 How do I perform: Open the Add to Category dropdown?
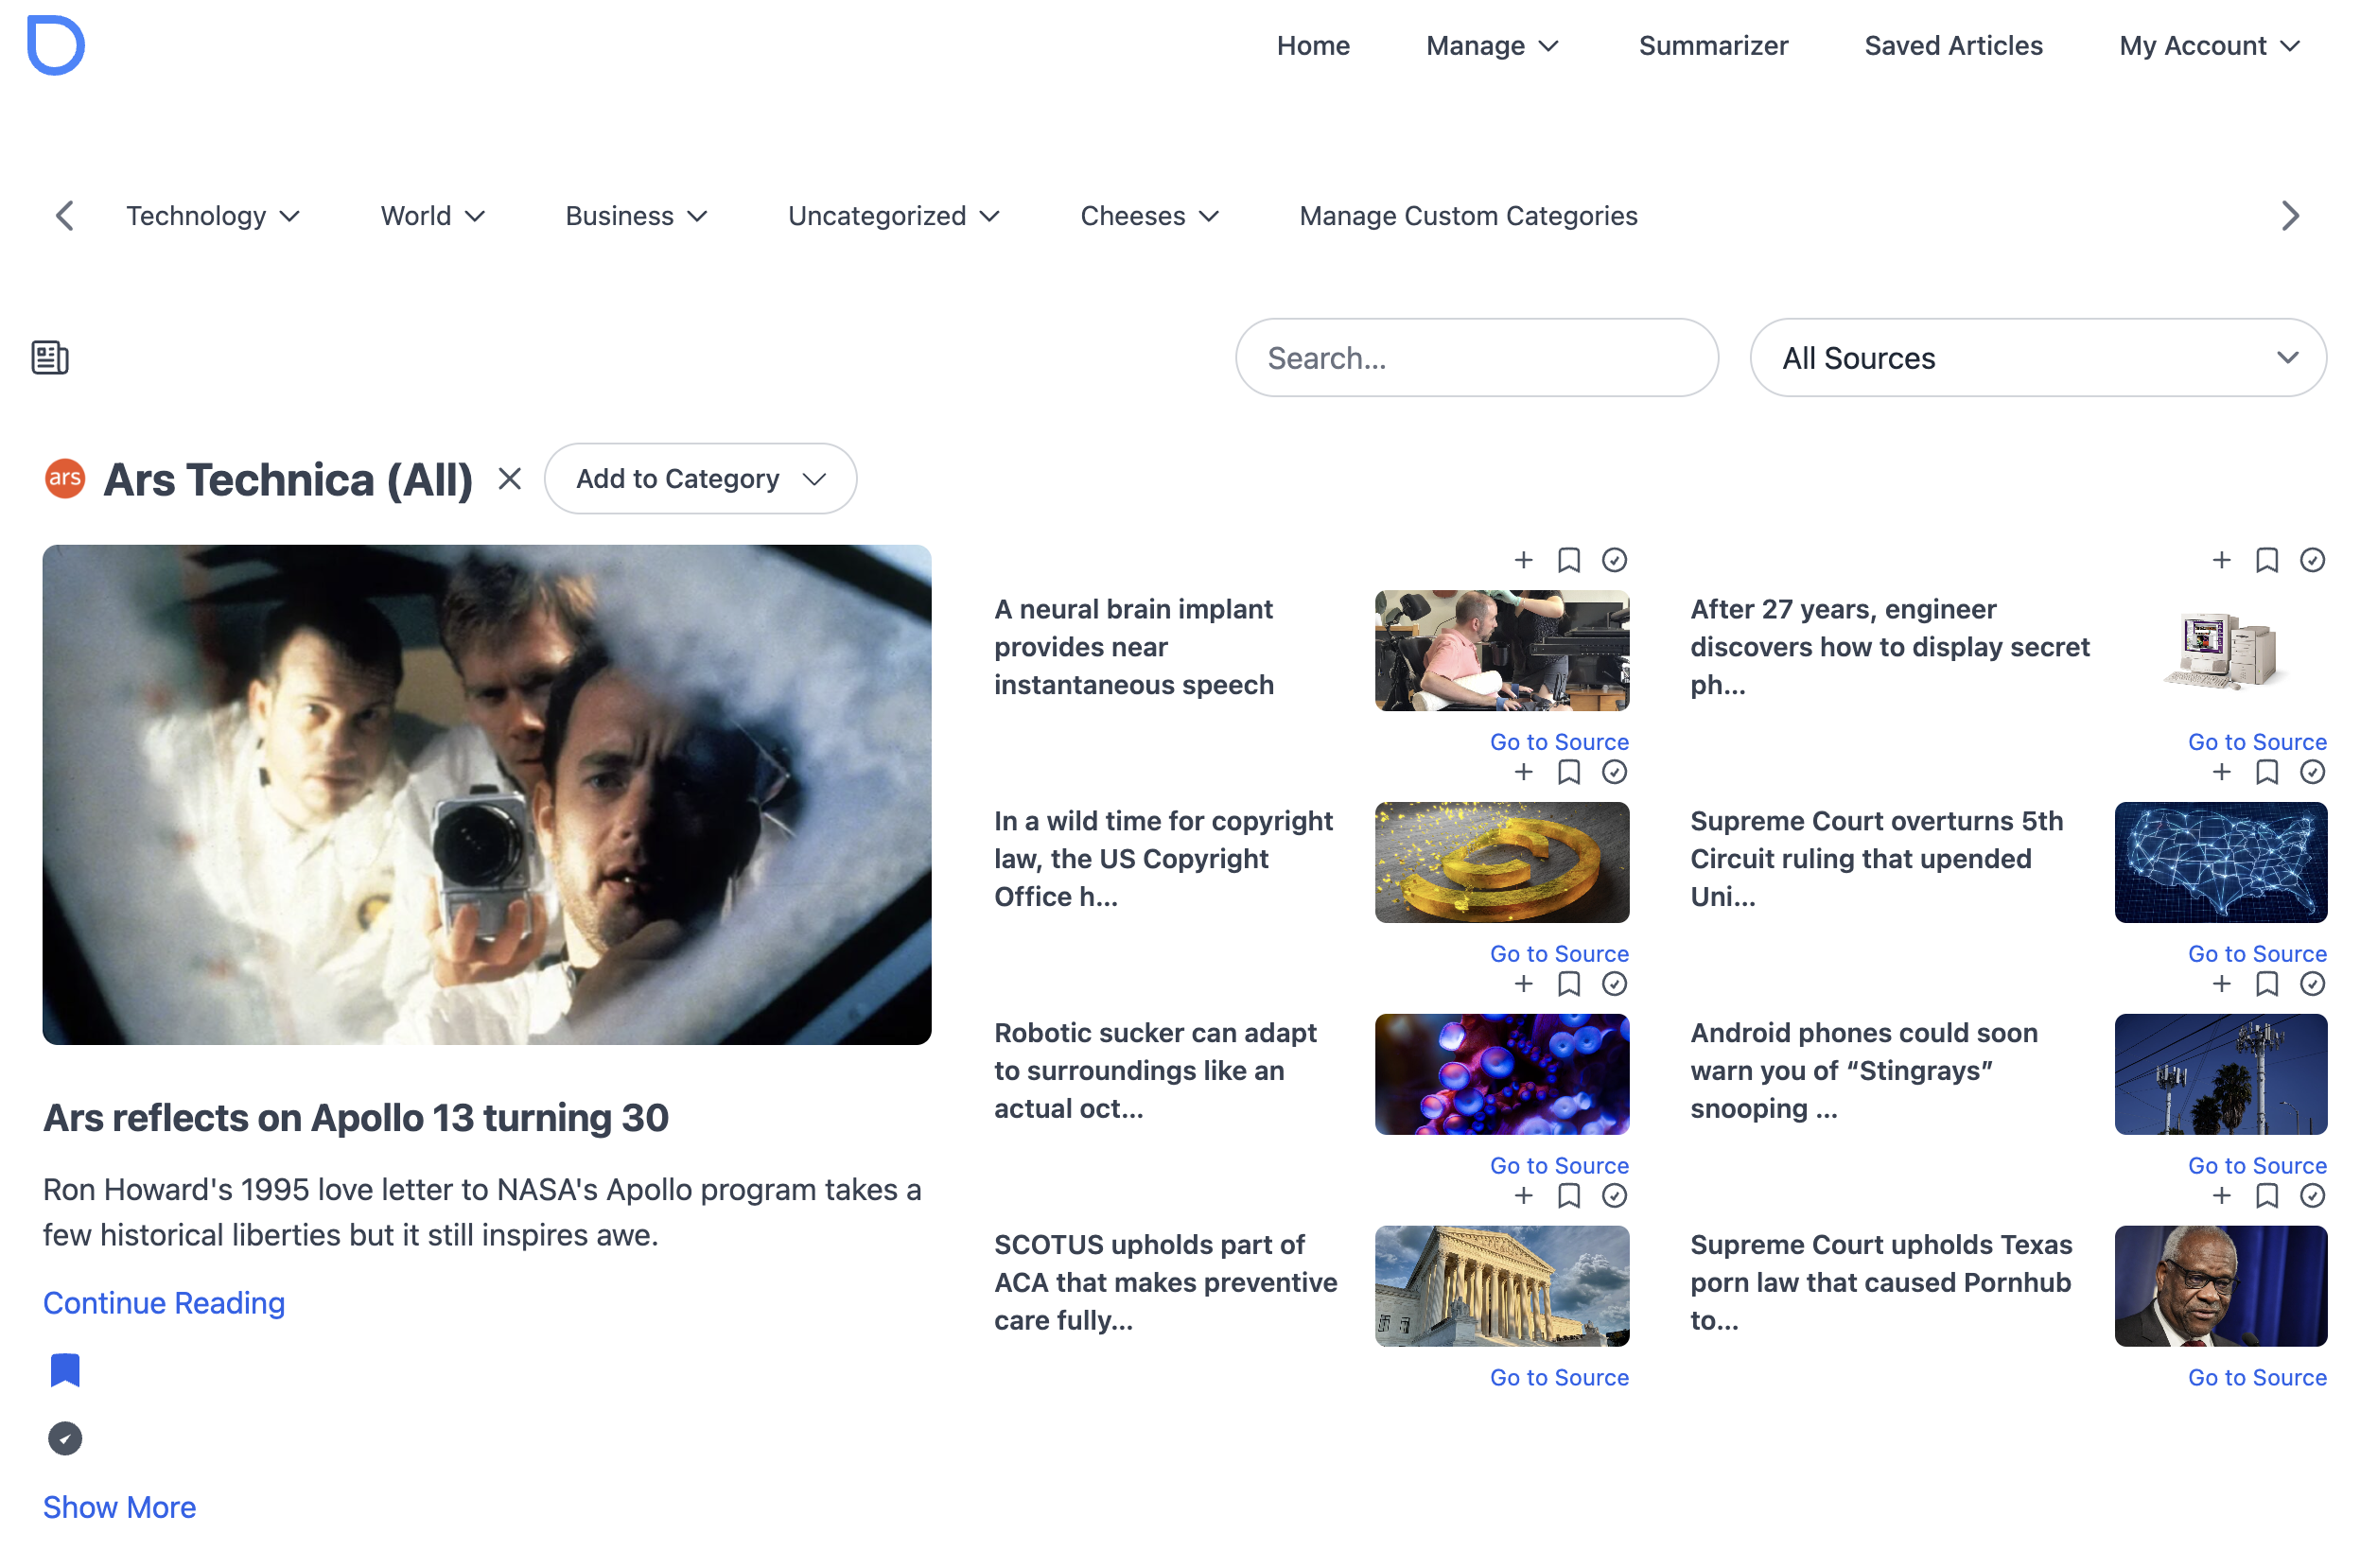click(x=700, y=479)
